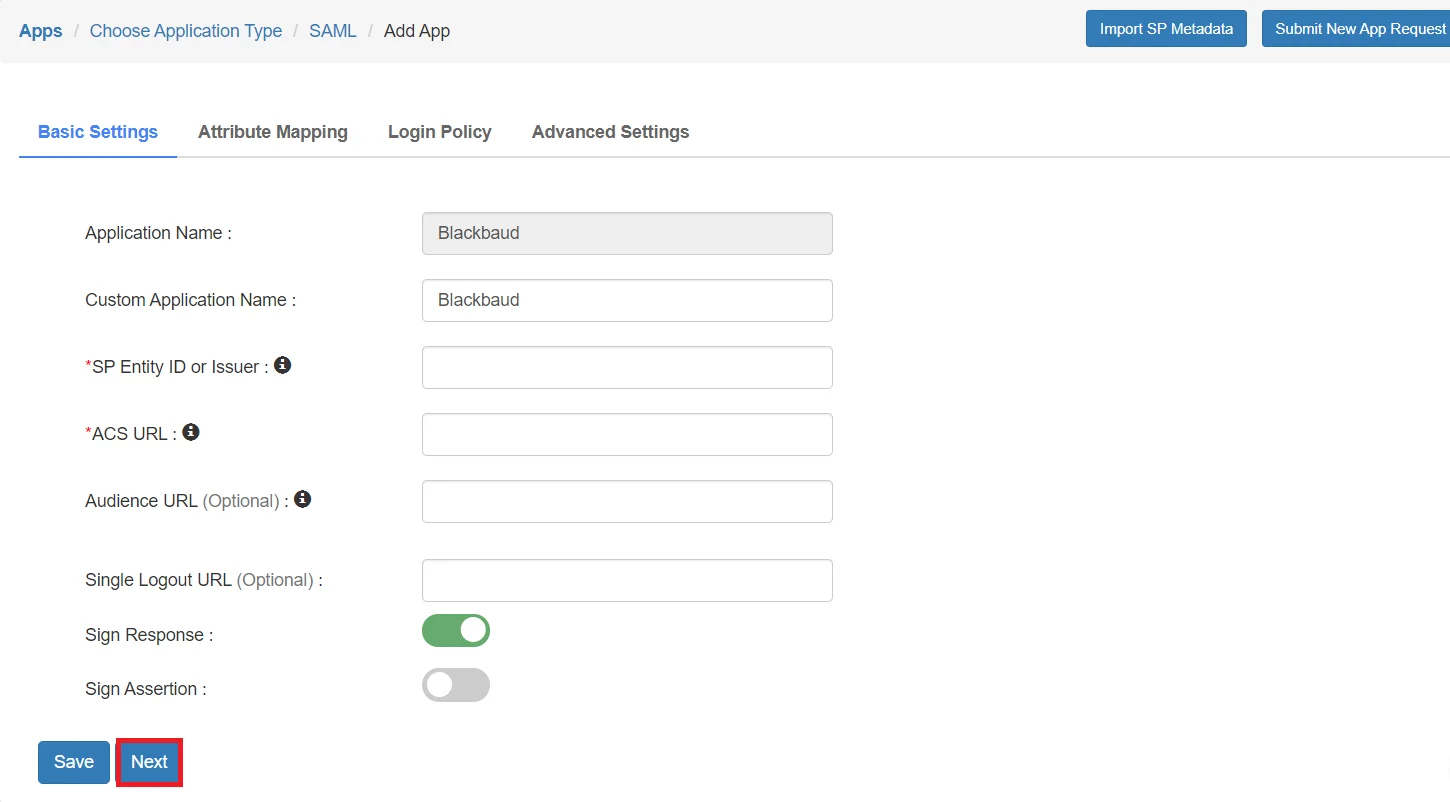The image size is (1450, 802).
Task: Click the info icon beside Audience URL
Action: (x=303, y=499)
